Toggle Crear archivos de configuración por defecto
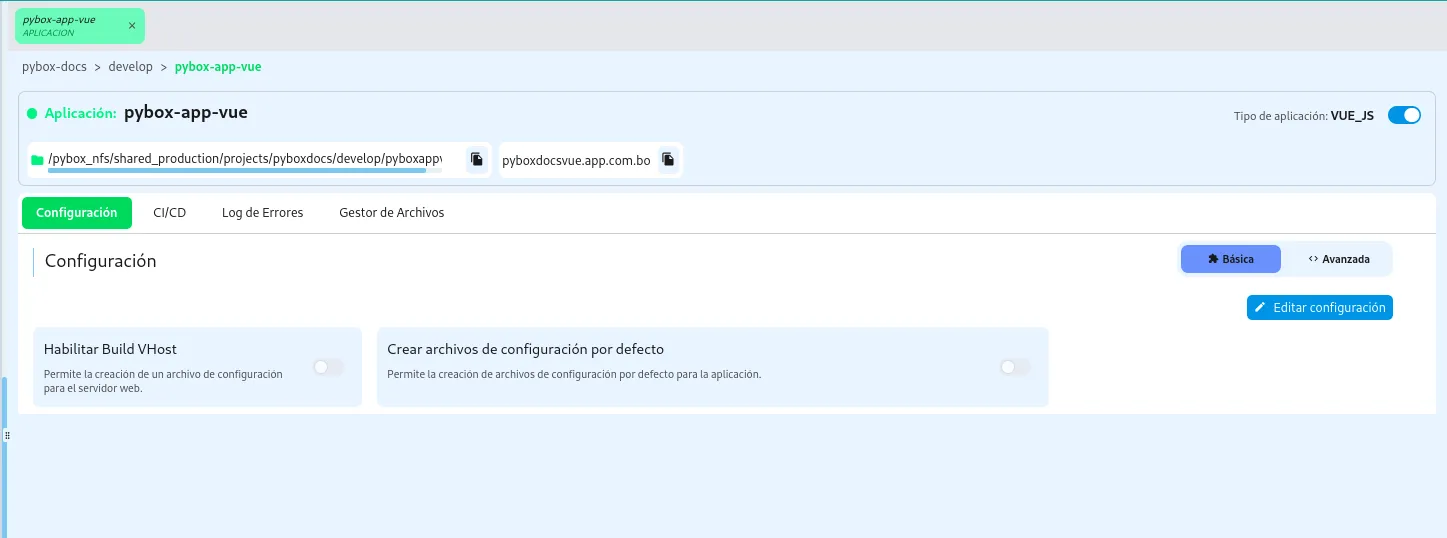Screen dimensions: 1447x538 click(x=1015, y=367)
